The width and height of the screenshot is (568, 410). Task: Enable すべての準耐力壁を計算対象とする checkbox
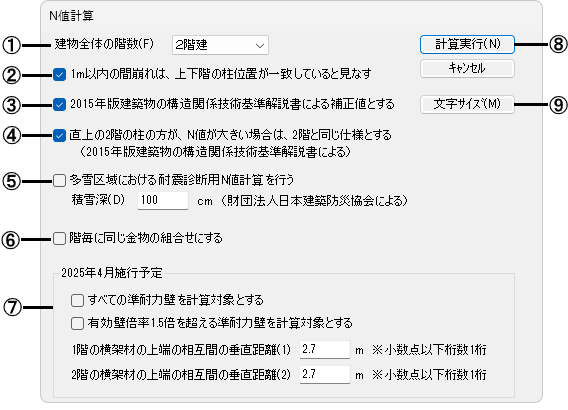(x=77, y=300)
